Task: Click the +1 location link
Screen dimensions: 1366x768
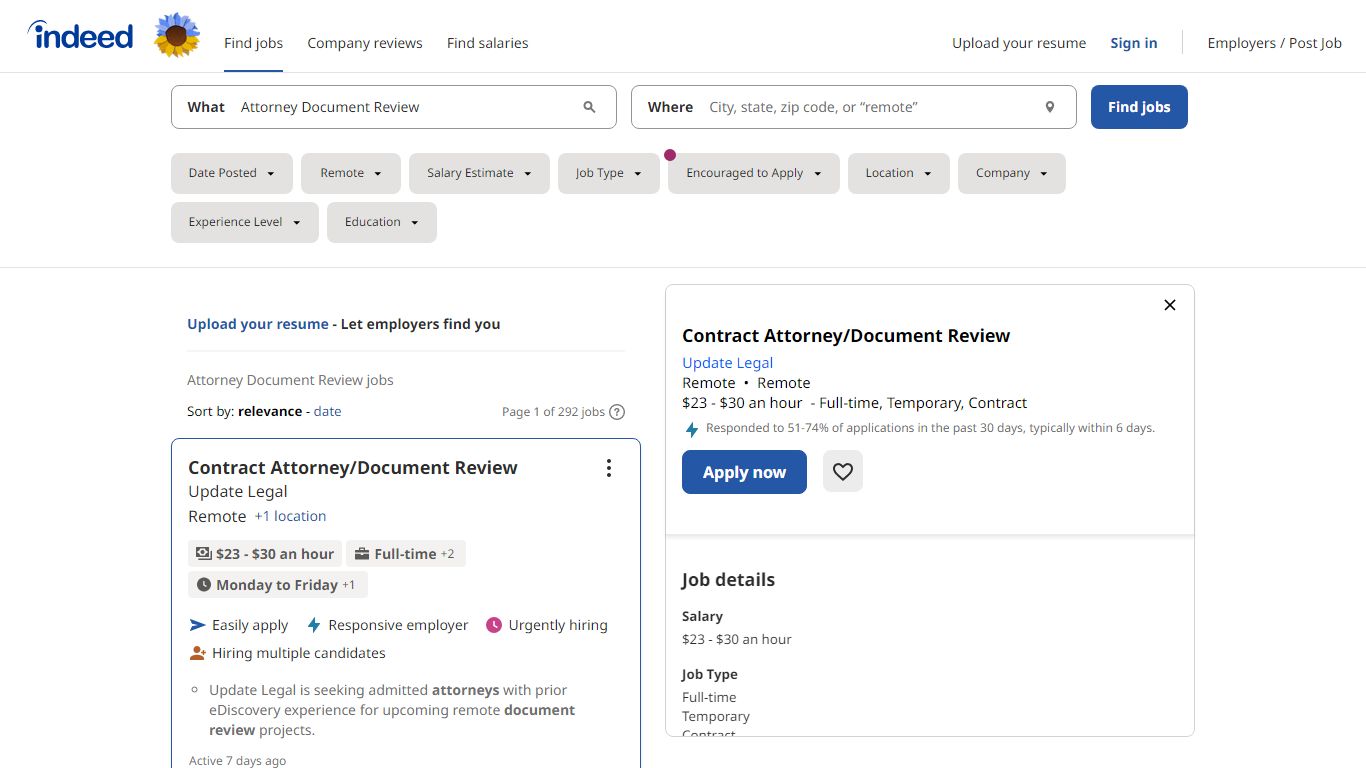Action: click(290, 516)
